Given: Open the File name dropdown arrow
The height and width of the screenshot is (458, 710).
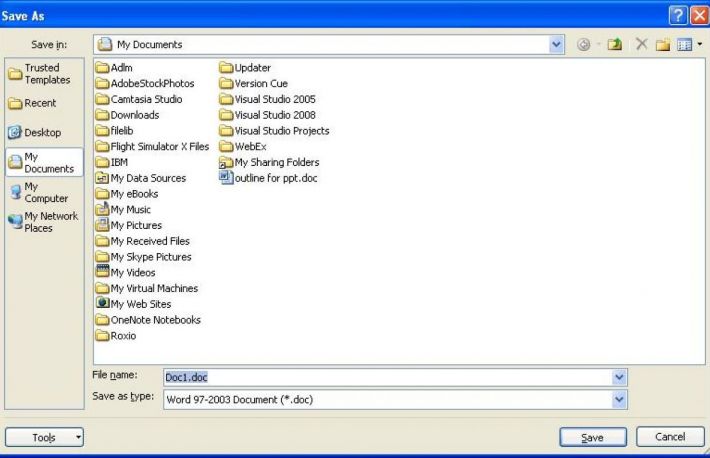Looking at the screenshot, I should tap(619, 377).
